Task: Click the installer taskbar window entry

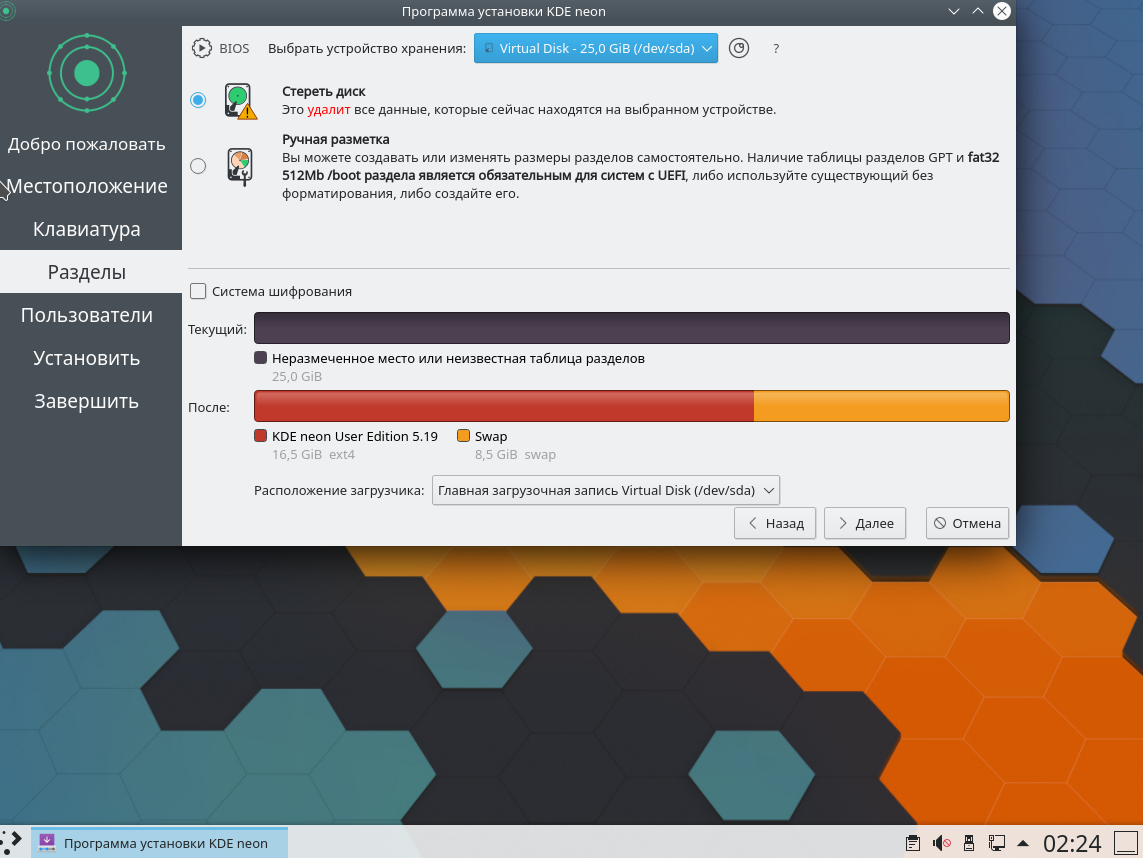Action: pyautogui.click(x=160, y=843)
